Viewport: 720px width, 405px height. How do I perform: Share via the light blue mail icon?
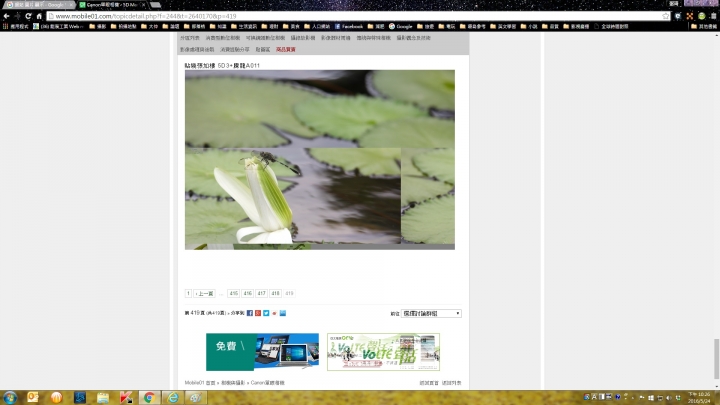coord(283,313)
